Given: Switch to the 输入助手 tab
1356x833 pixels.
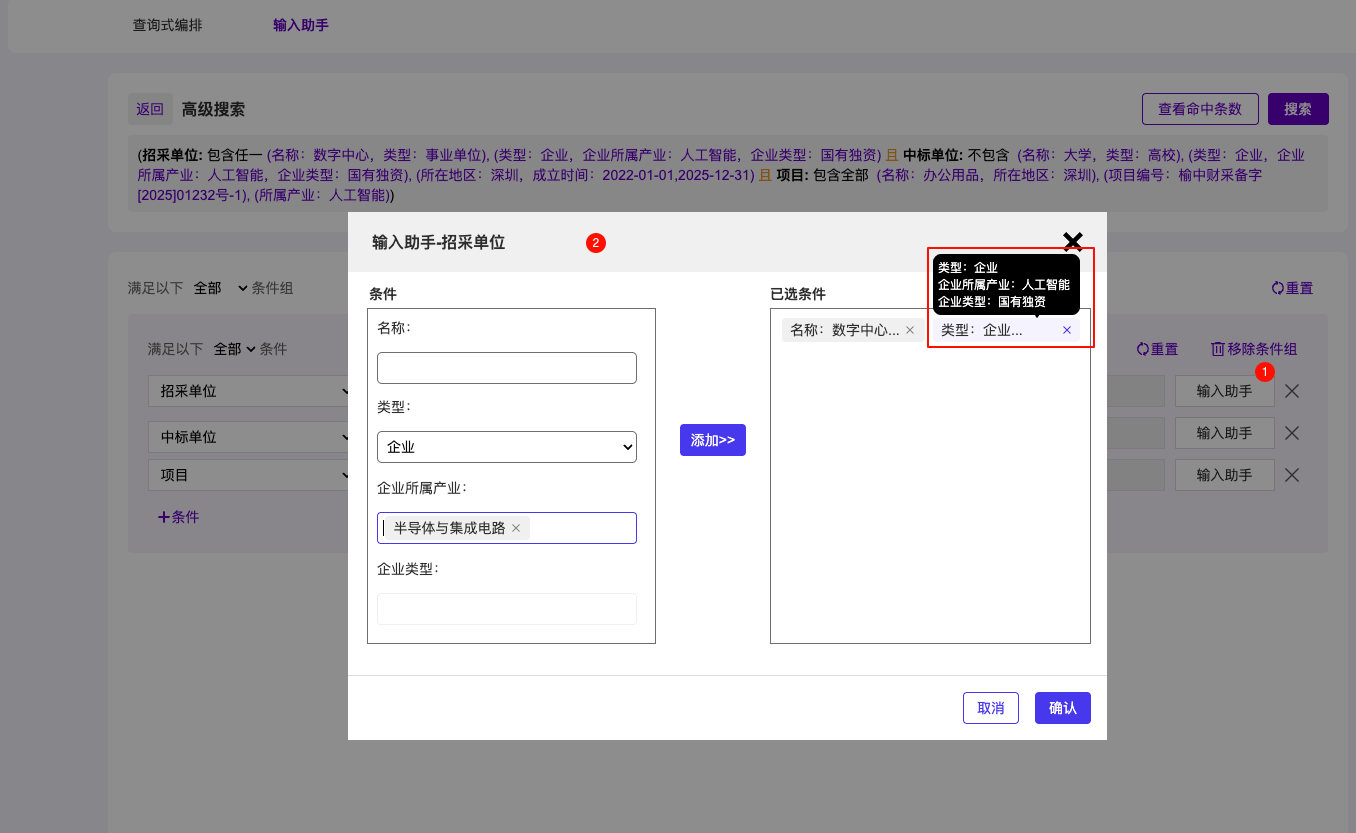Looking at the screenshot, I should (x=301, y=25).
